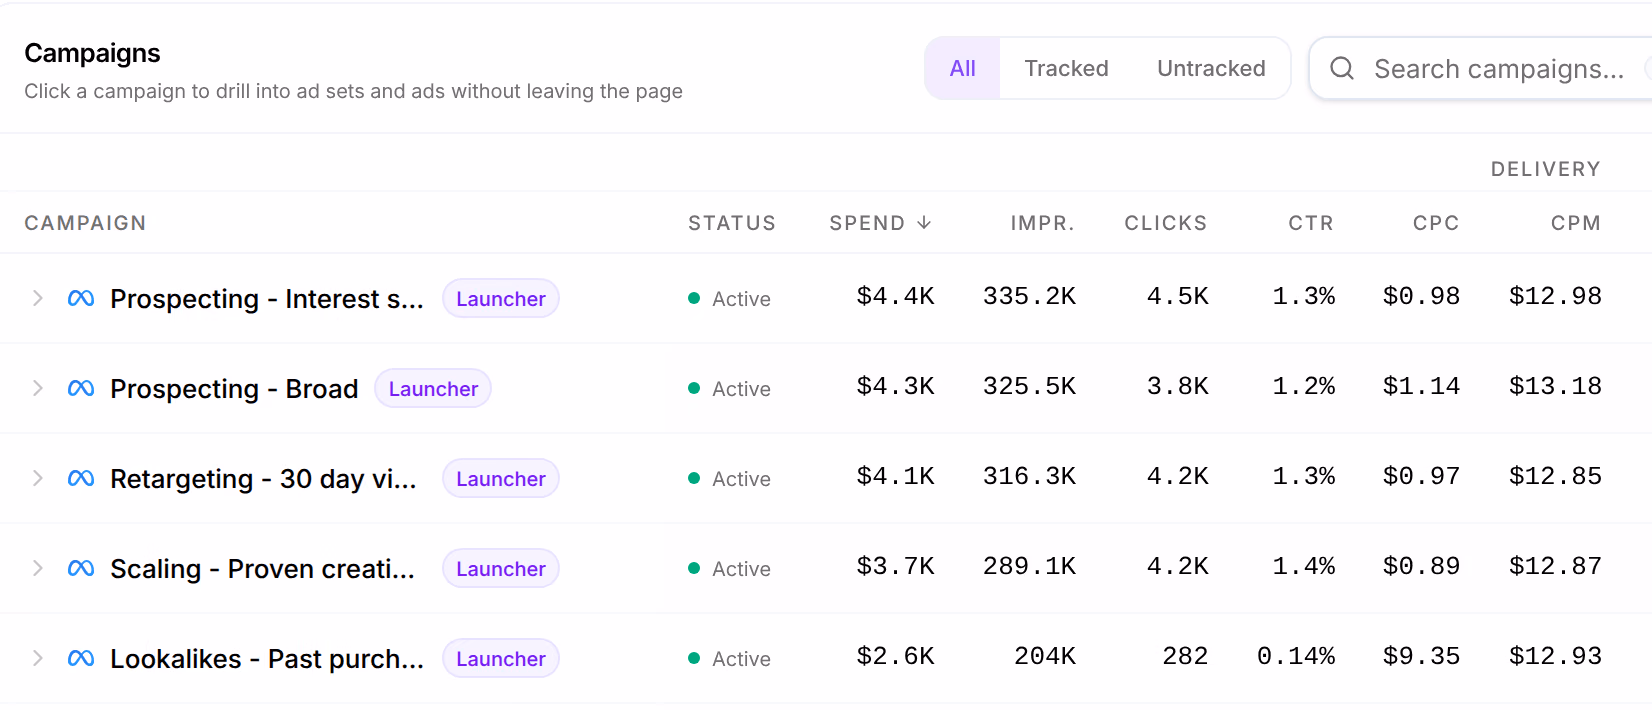This screenshot has width=1652, height=710.
Task: Click the STATUS column header
Action: click(x=732, y=223)
